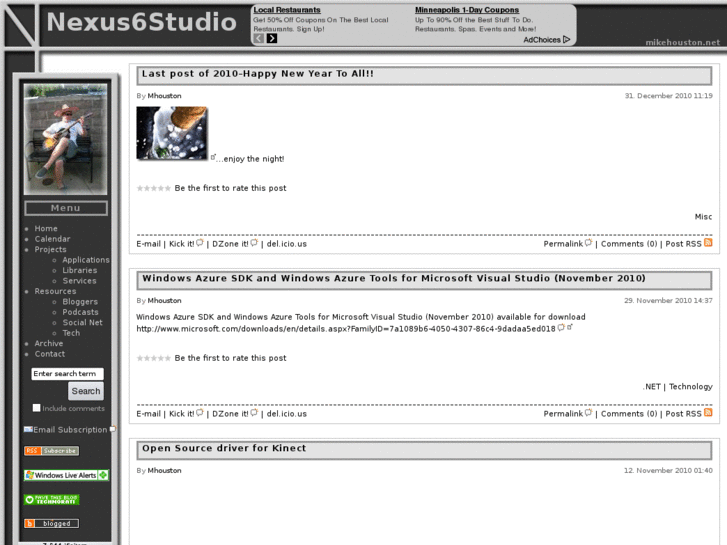Click E-mail link under Windows Azure post
Image resolution: width=727 pixels, height=545 pixels.
(148, 414)
